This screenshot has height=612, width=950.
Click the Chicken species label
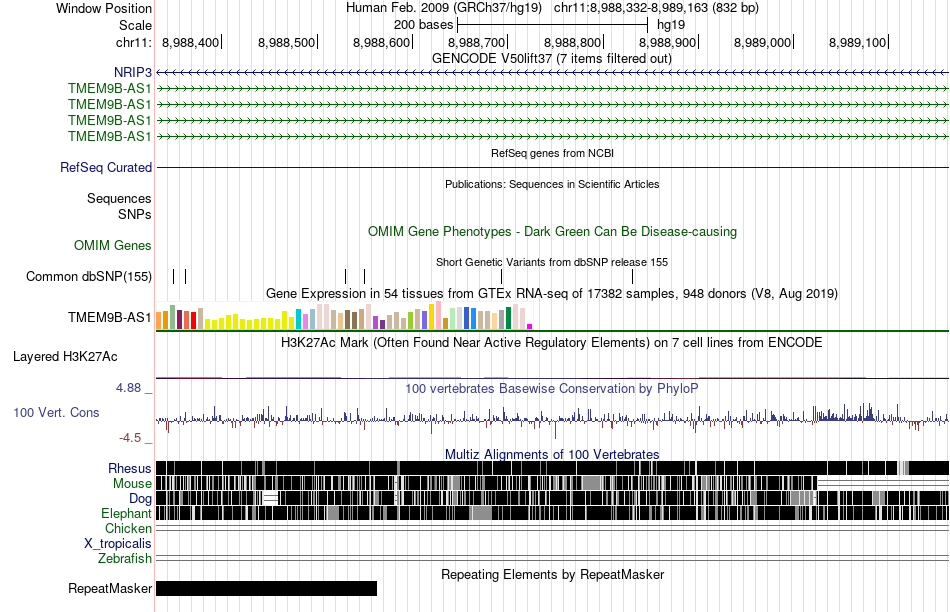pyautogui.click(x=128, y=528)
